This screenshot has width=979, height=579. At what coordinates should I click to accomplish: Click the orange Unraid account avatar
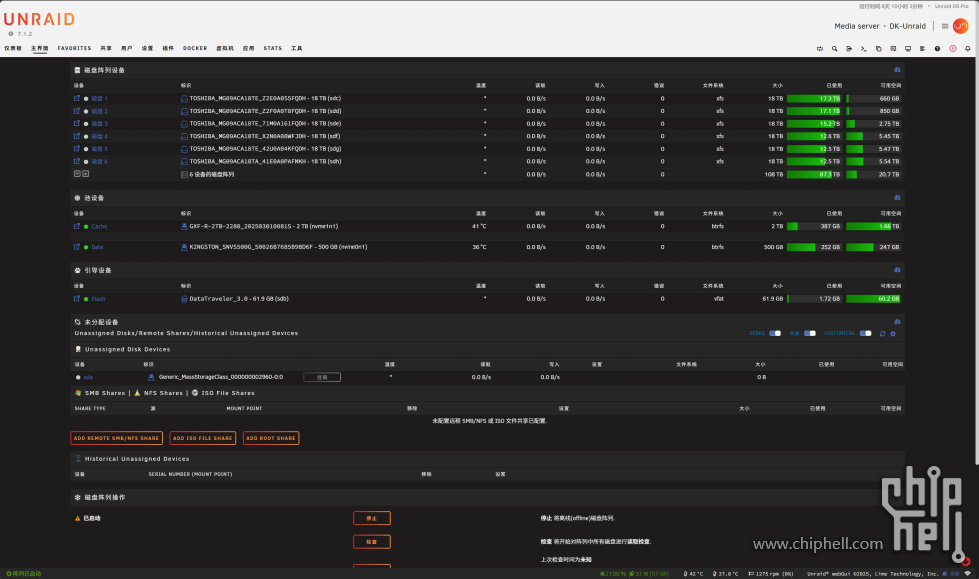pos(960,26)
